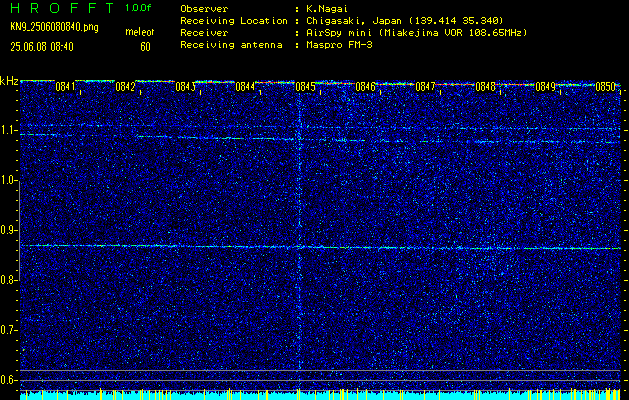Click time marker 0843
The image size is (629, 400).
[x=185, y=87]
